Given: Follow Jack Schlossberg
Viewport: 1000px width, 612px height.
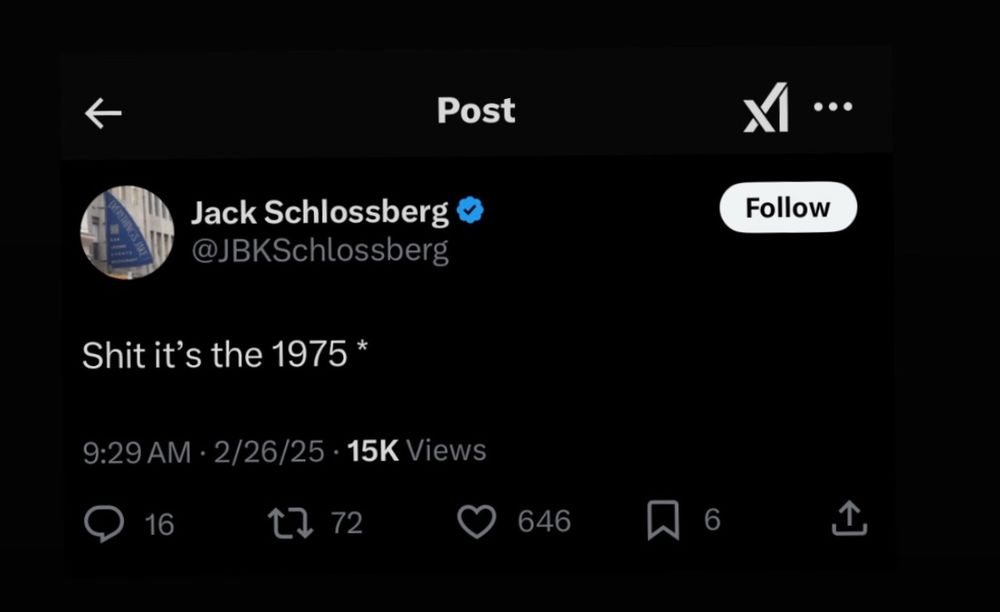Looking at the screenshot, I should (787, 207).
